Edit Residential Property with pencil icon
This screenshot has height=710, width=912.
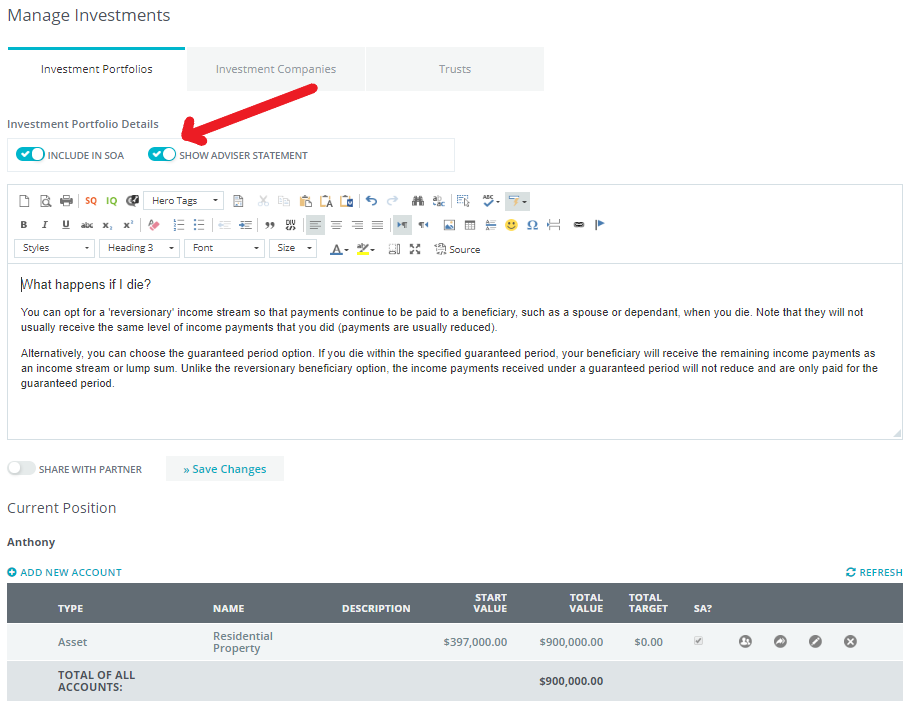pyautogui.click(x=815, y=641)
